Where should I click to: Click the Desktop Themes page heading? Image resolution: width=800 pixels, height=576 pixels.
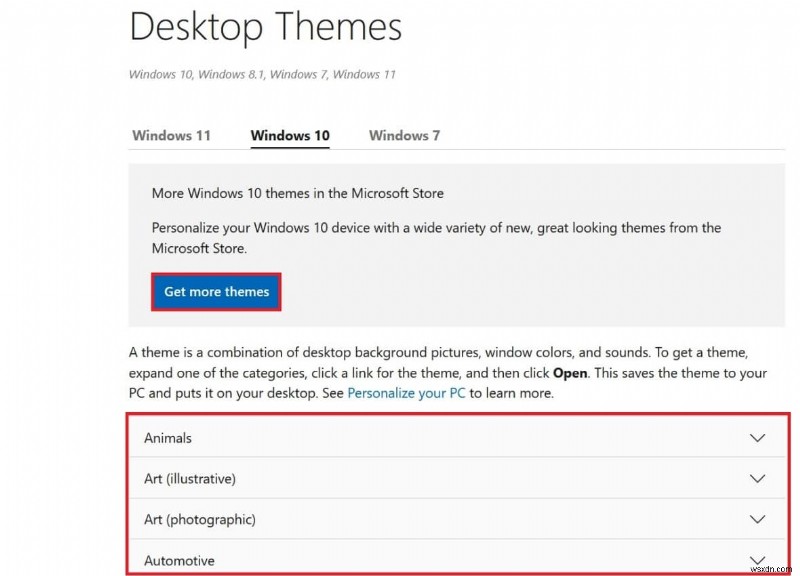[x=264, y=28]
